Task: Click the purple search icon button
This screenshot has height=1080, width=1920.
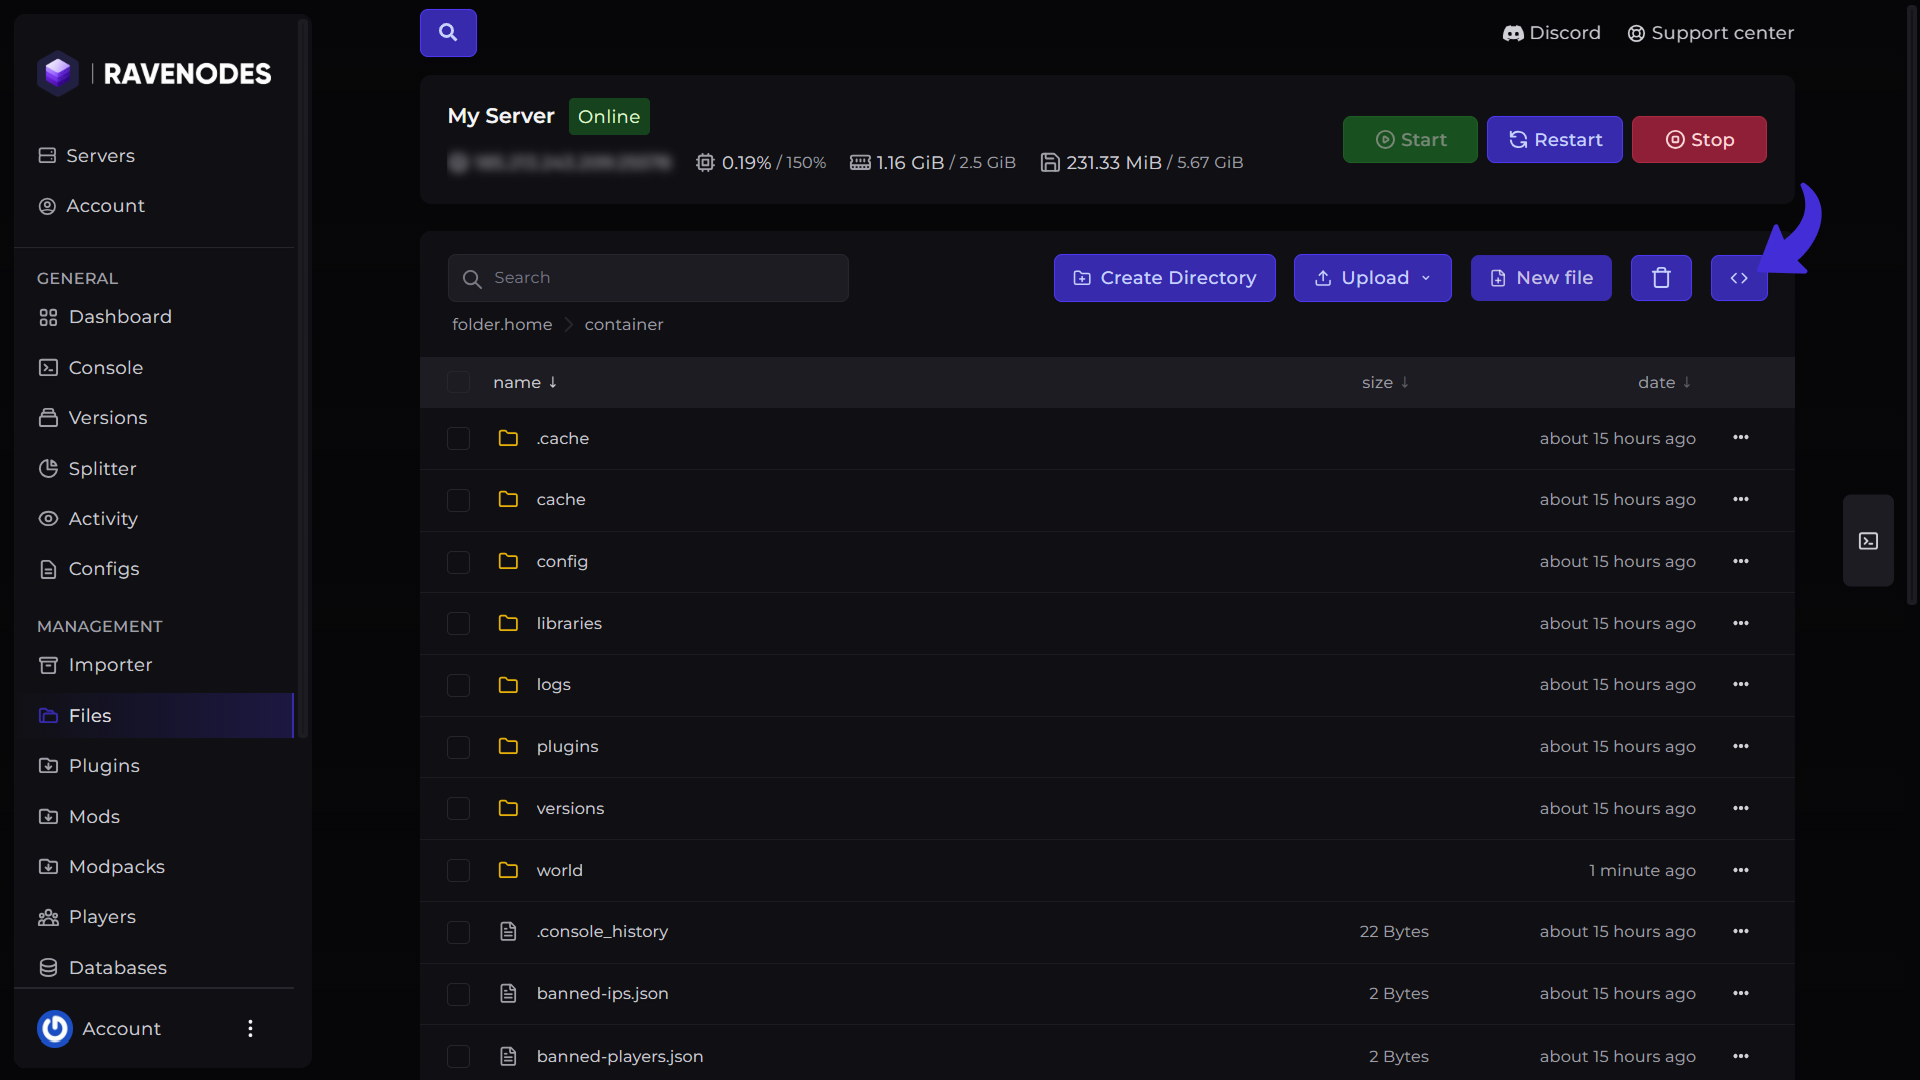Action: click(448, 33)
